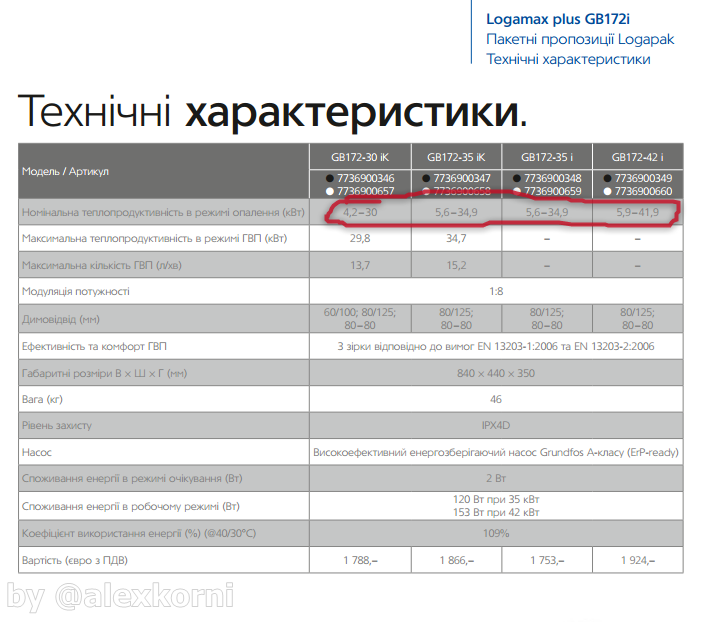Click the 'Вага (кг)' row label

42,400
